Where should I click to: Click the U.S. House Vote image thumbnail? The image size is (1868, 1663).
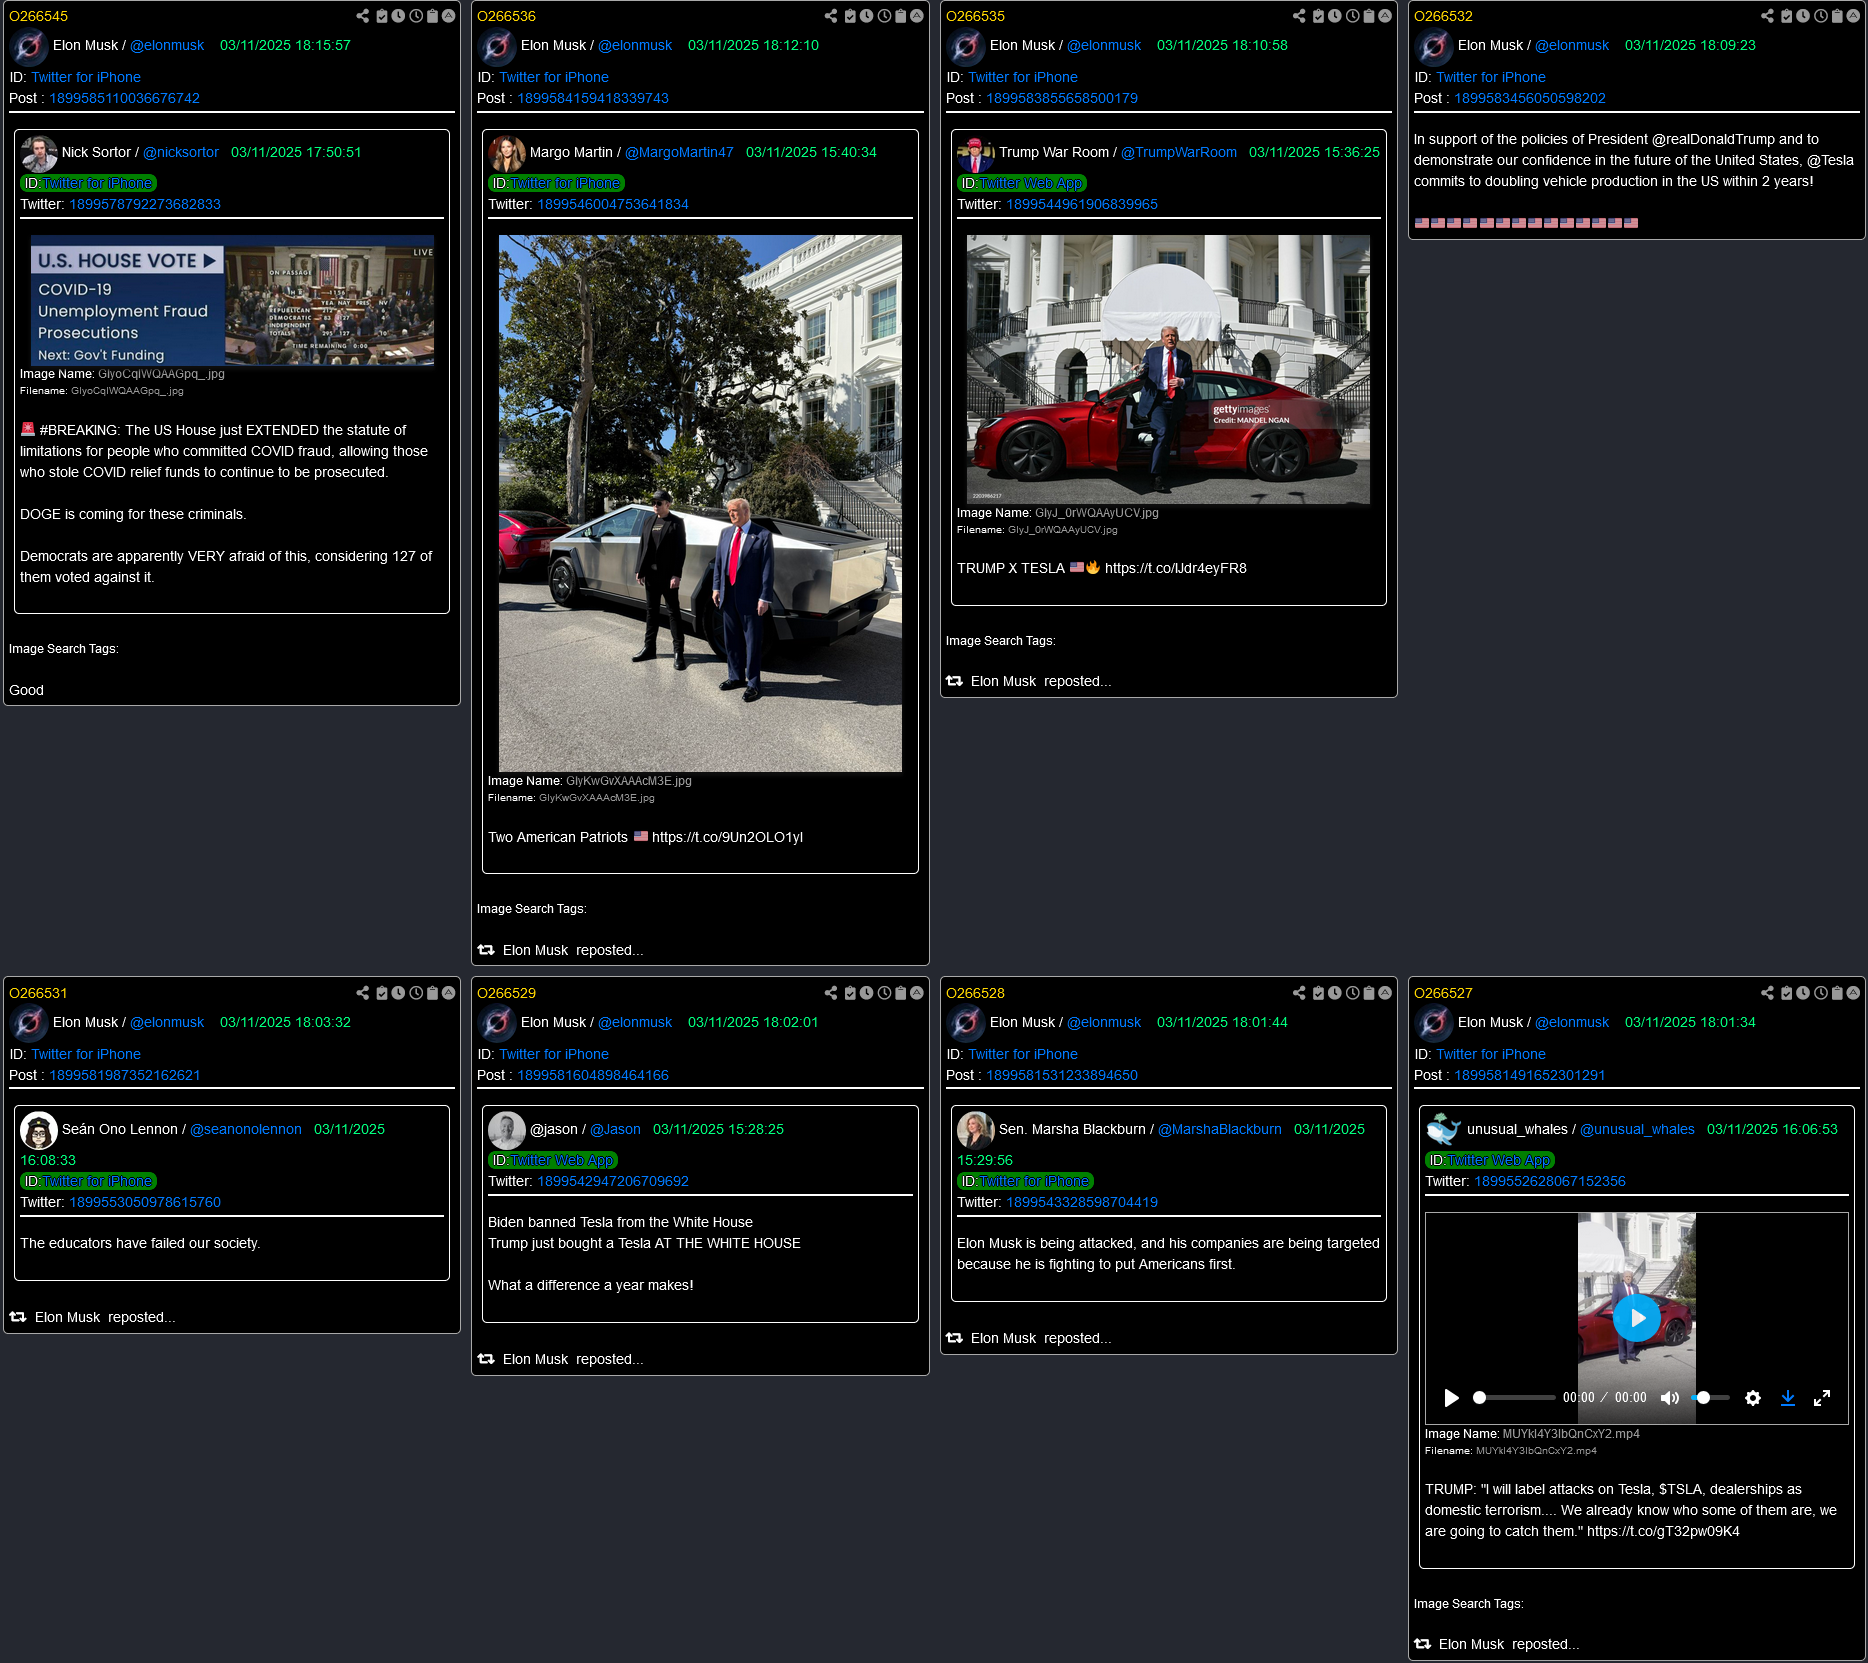[232, 300]
